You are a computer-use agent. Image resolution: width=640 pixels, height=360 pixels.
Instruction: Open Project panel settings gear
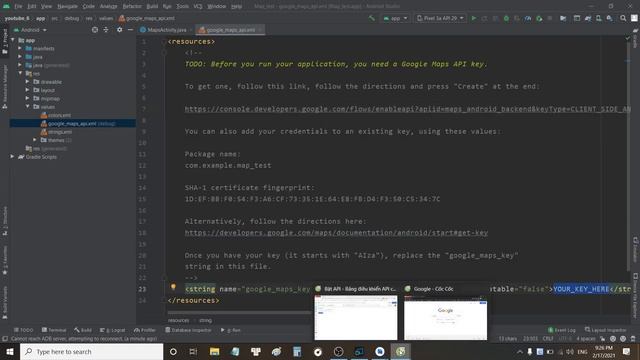coord(120,30)
